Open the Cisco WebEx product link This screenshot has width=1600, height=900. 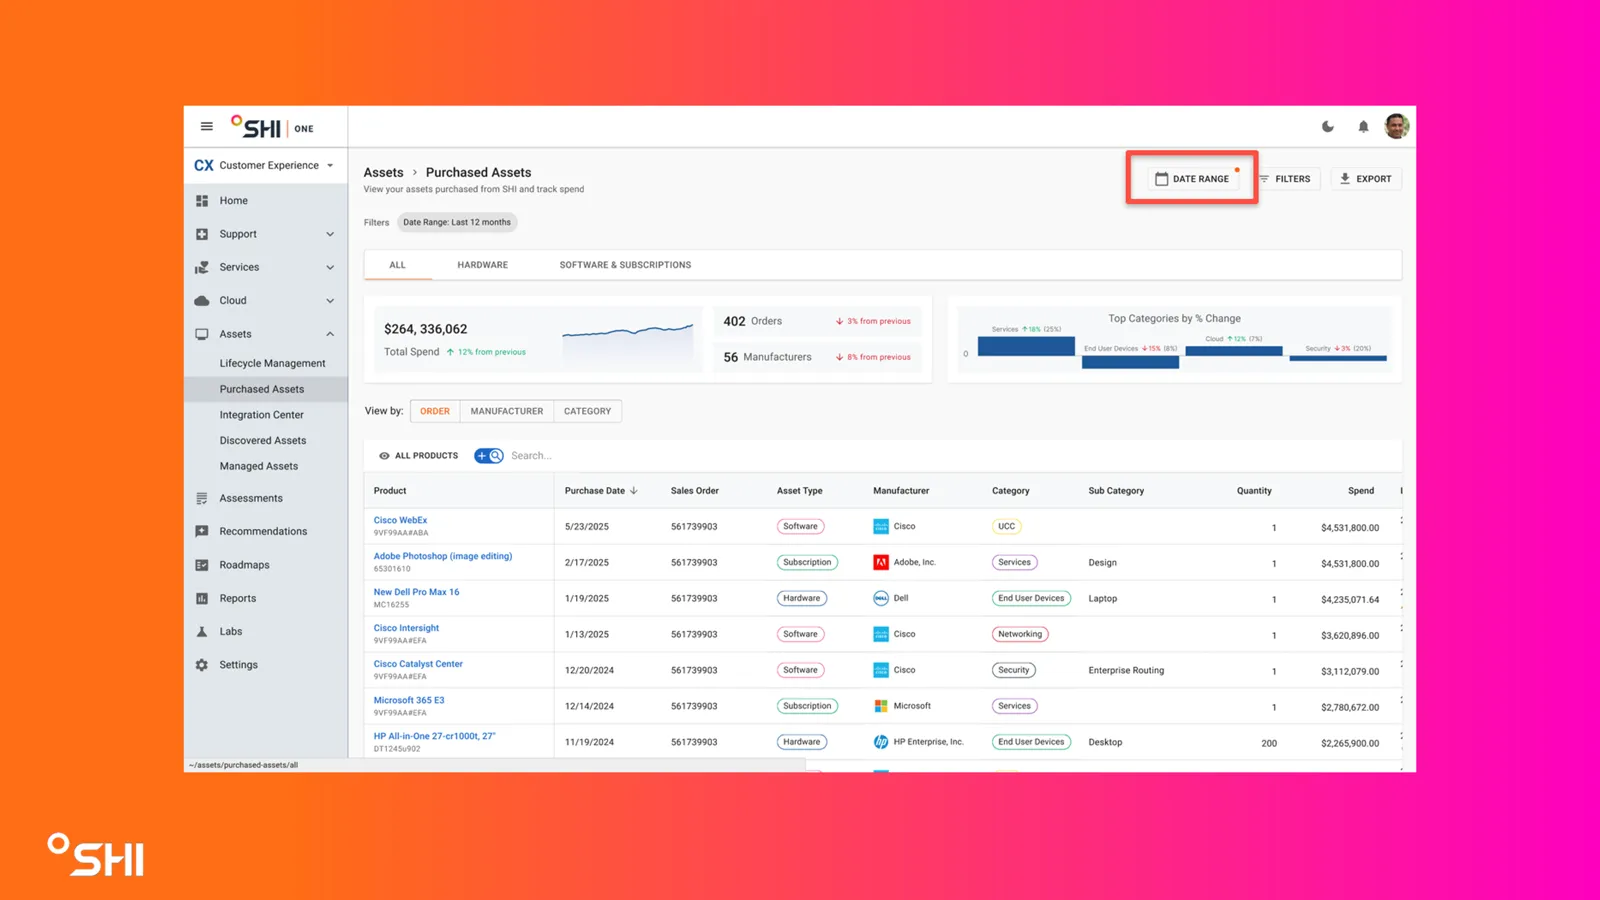pos(400,520)
